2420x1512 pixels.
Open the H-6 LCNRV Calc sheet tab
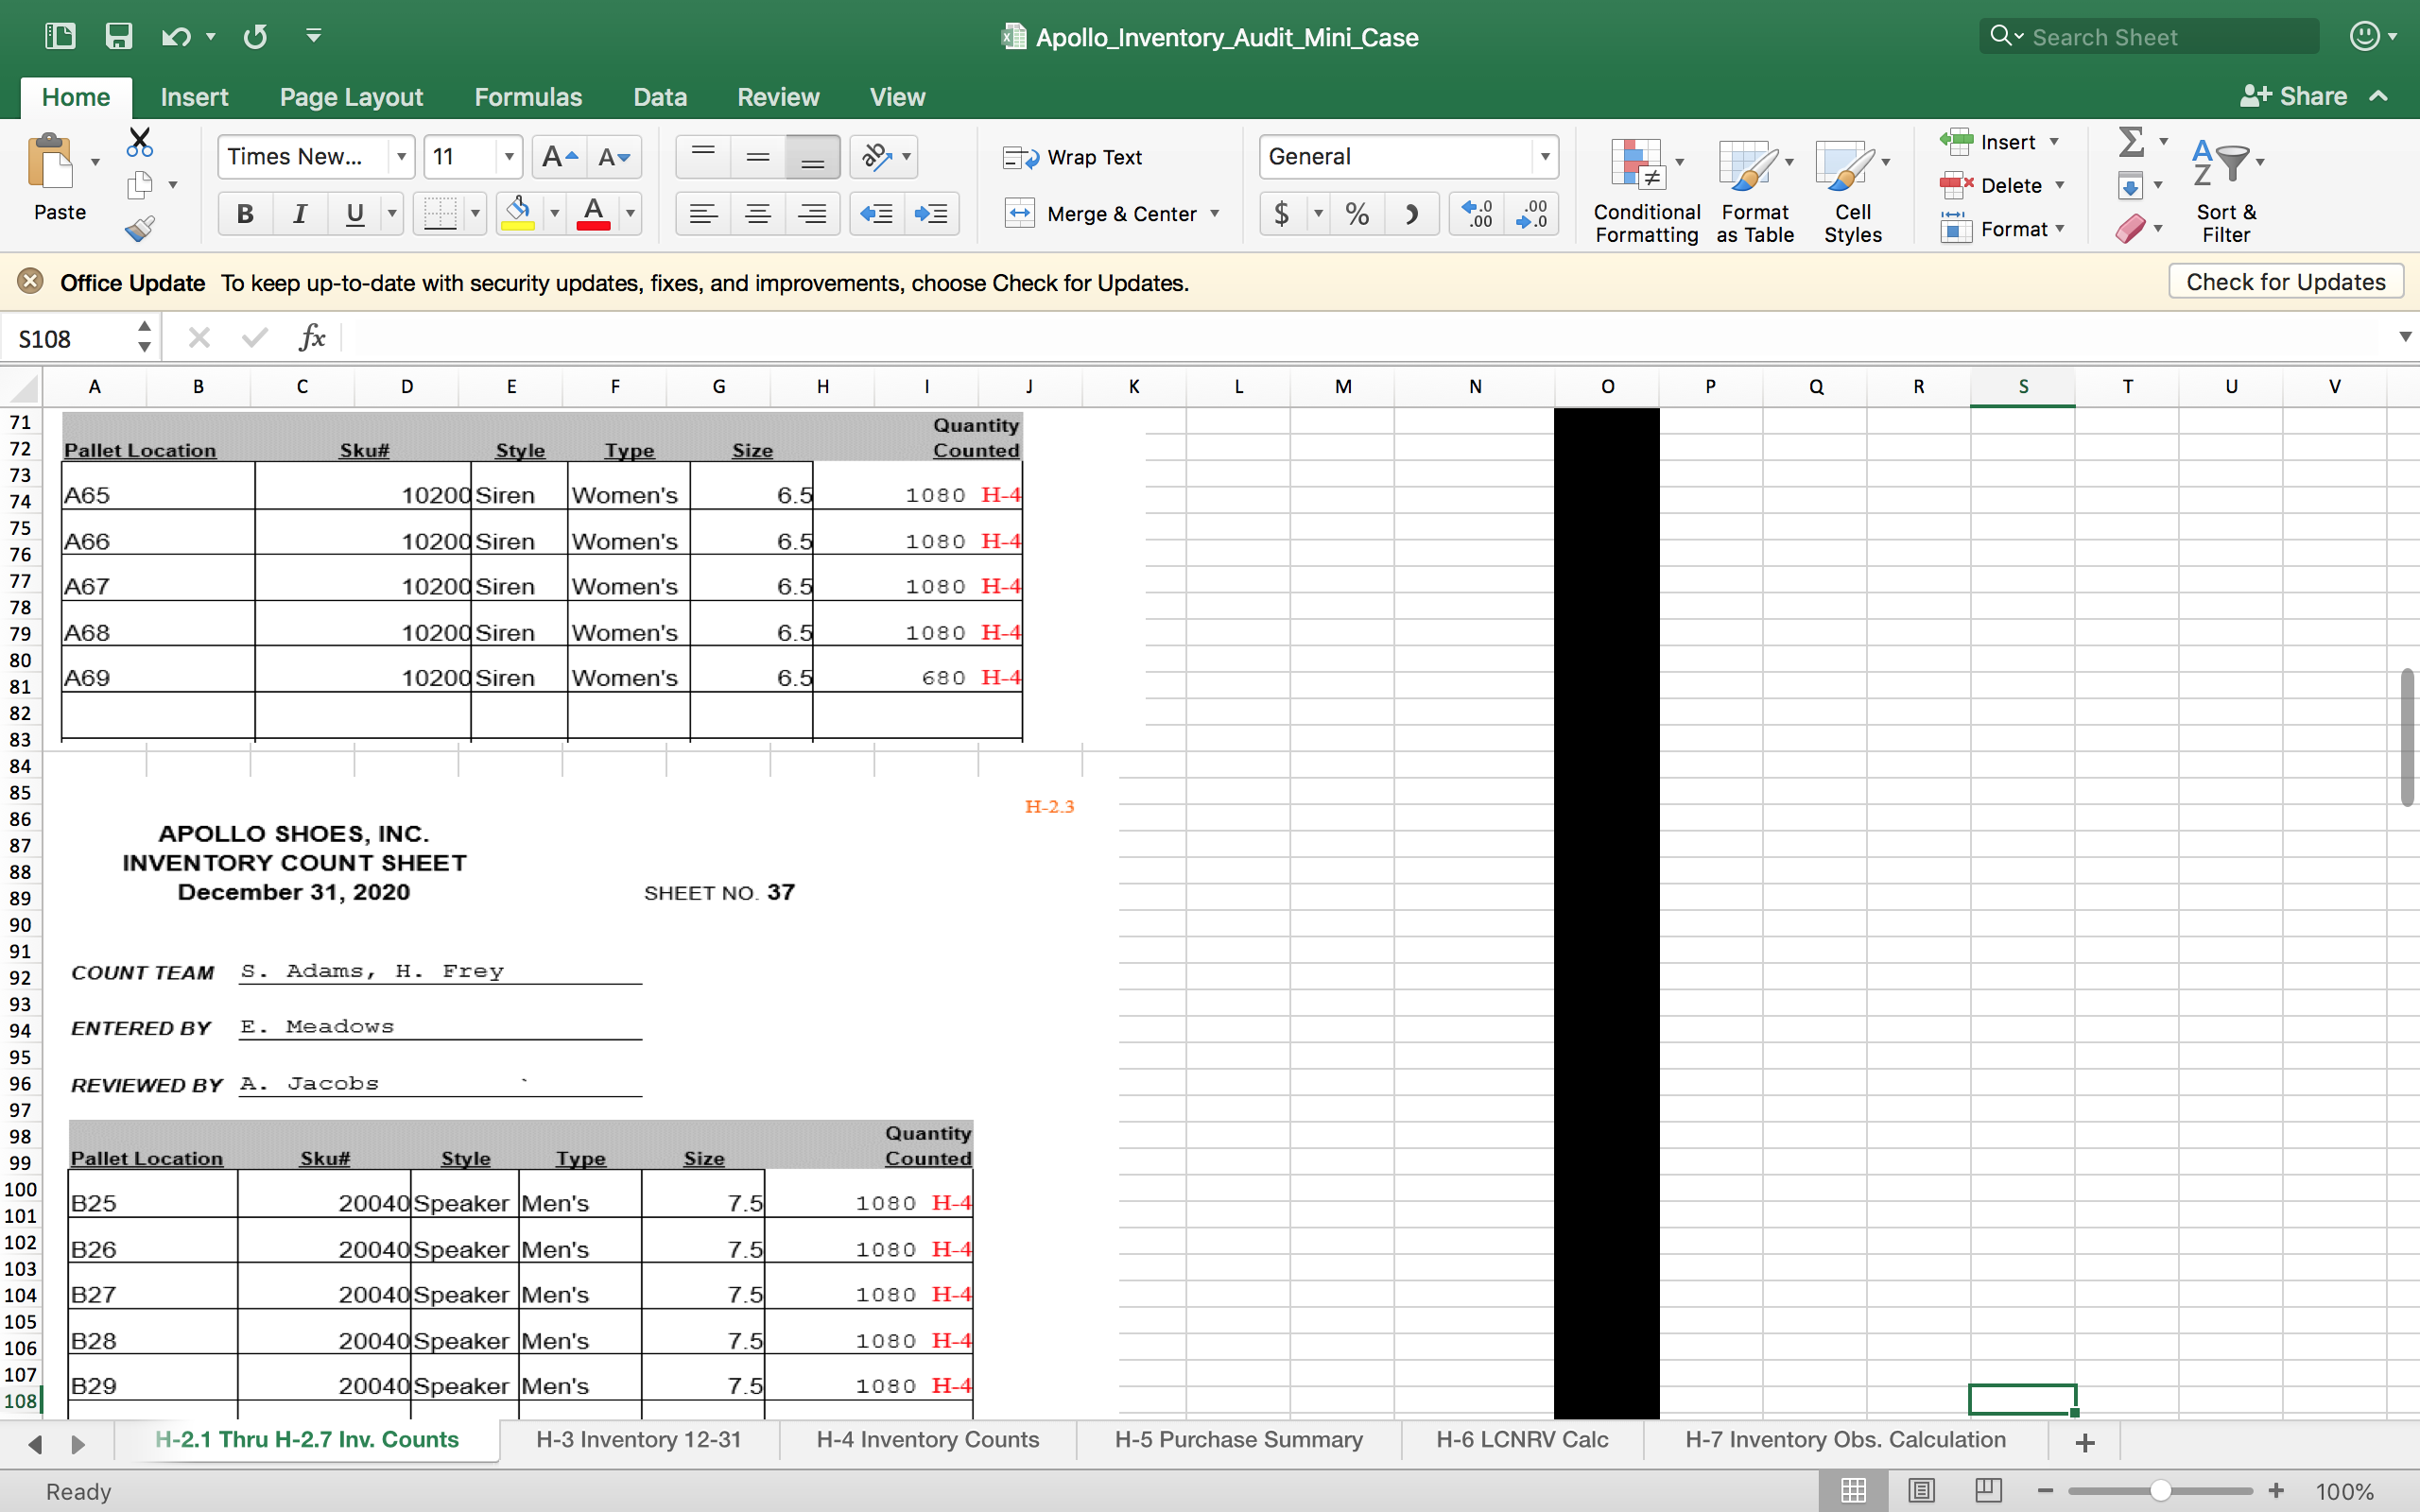(x=1521, y=1439)
